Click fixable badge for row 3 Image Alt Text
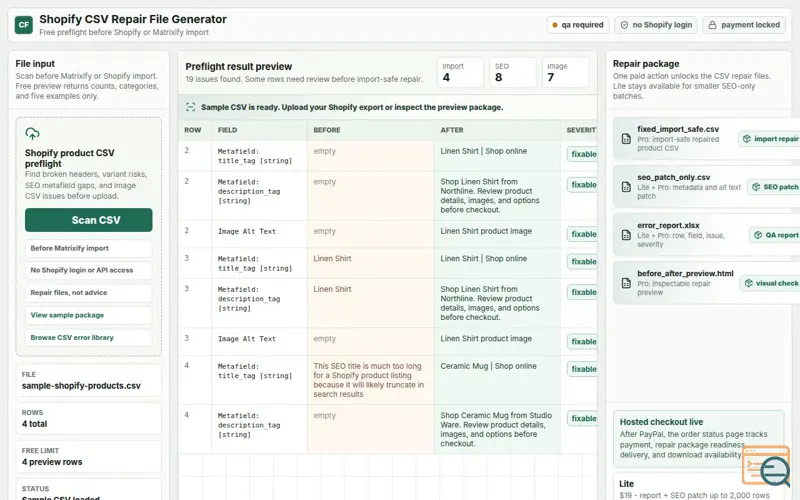This screenshot has height=500, width=800. (582, 342)
